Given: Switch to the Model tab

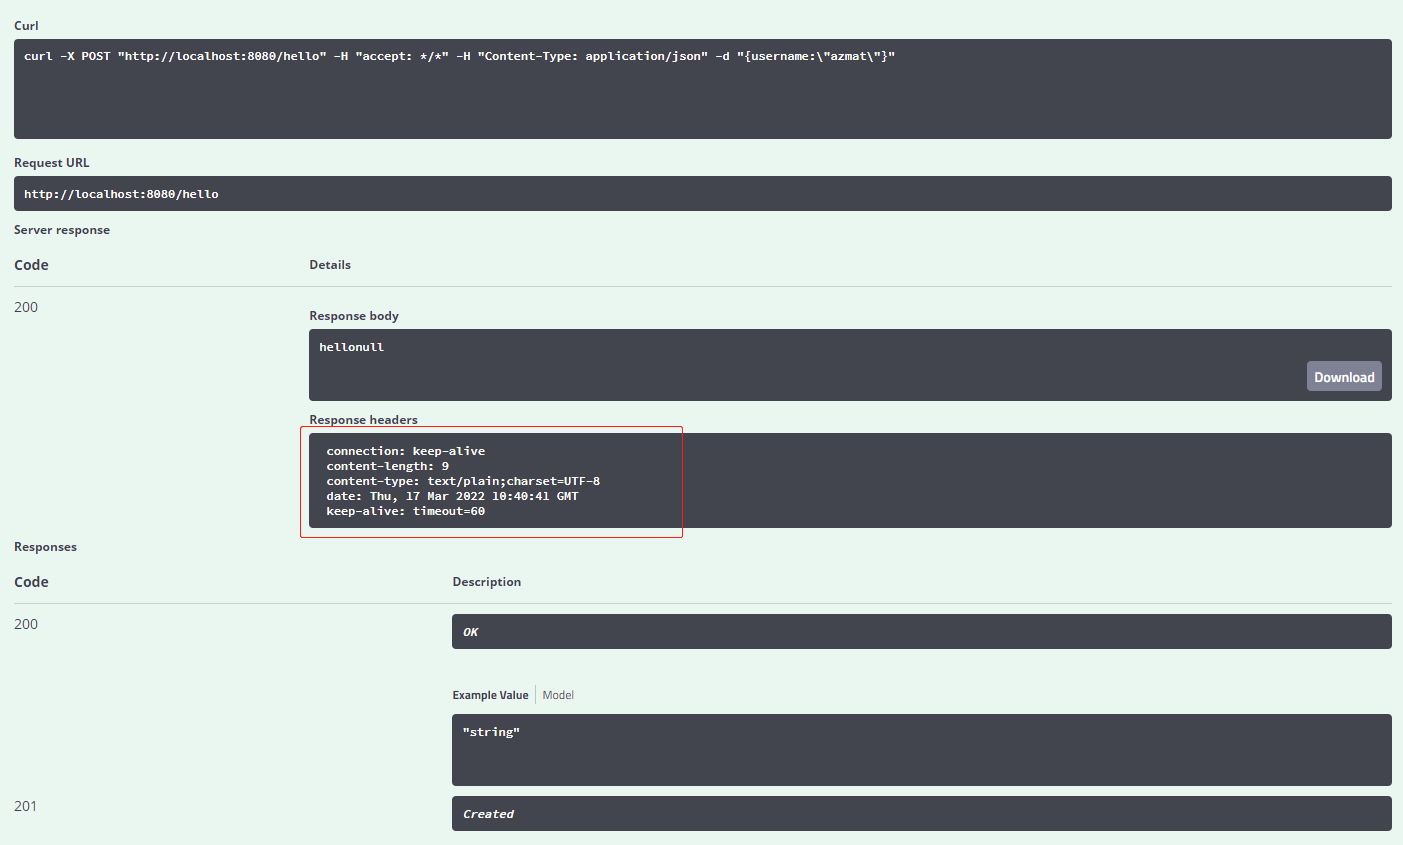Looking at the screenshot, I should pyautogui.click(x=558, y=695).
